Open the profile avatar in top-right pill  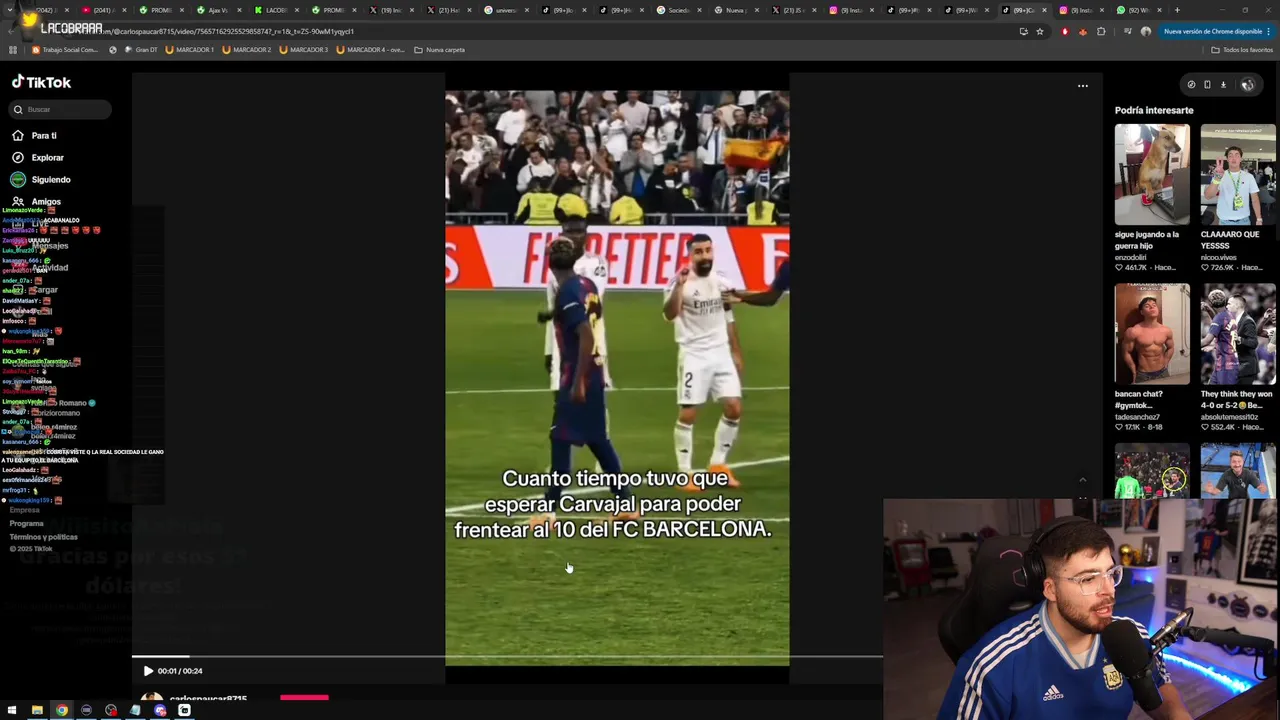point(1247,85)
